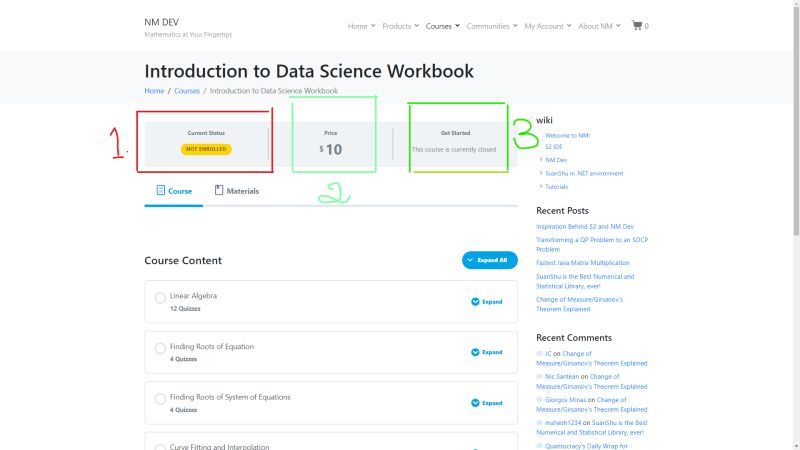The image size is (800, 450).
Task: Open Fastest Java Matrix Multiplication post
Action: pos(583,263)
